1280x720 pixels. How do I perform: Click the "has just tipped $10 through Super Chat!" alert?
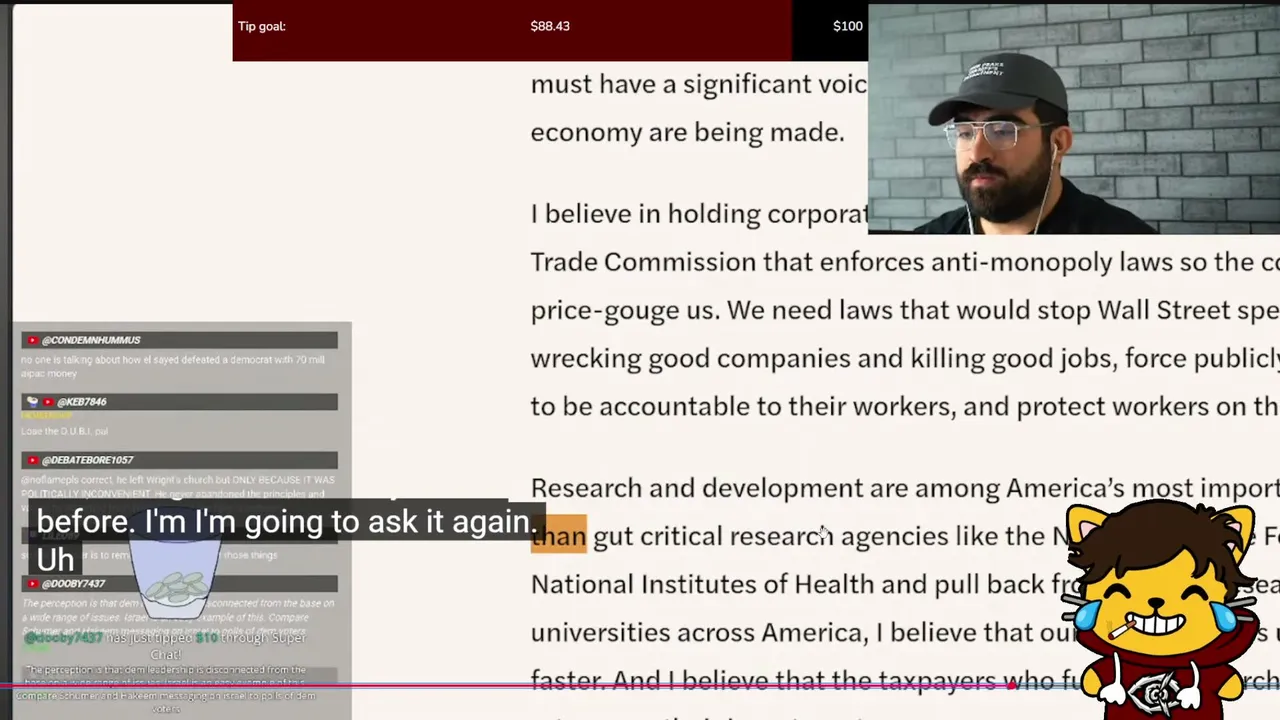coord(166,646)
